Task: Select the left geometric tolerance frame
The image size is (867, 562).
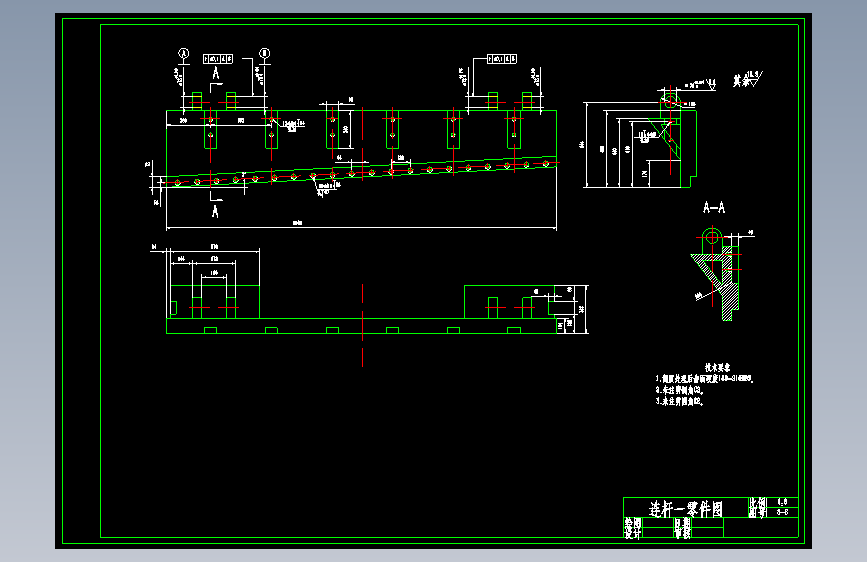Action: (218, 59)
